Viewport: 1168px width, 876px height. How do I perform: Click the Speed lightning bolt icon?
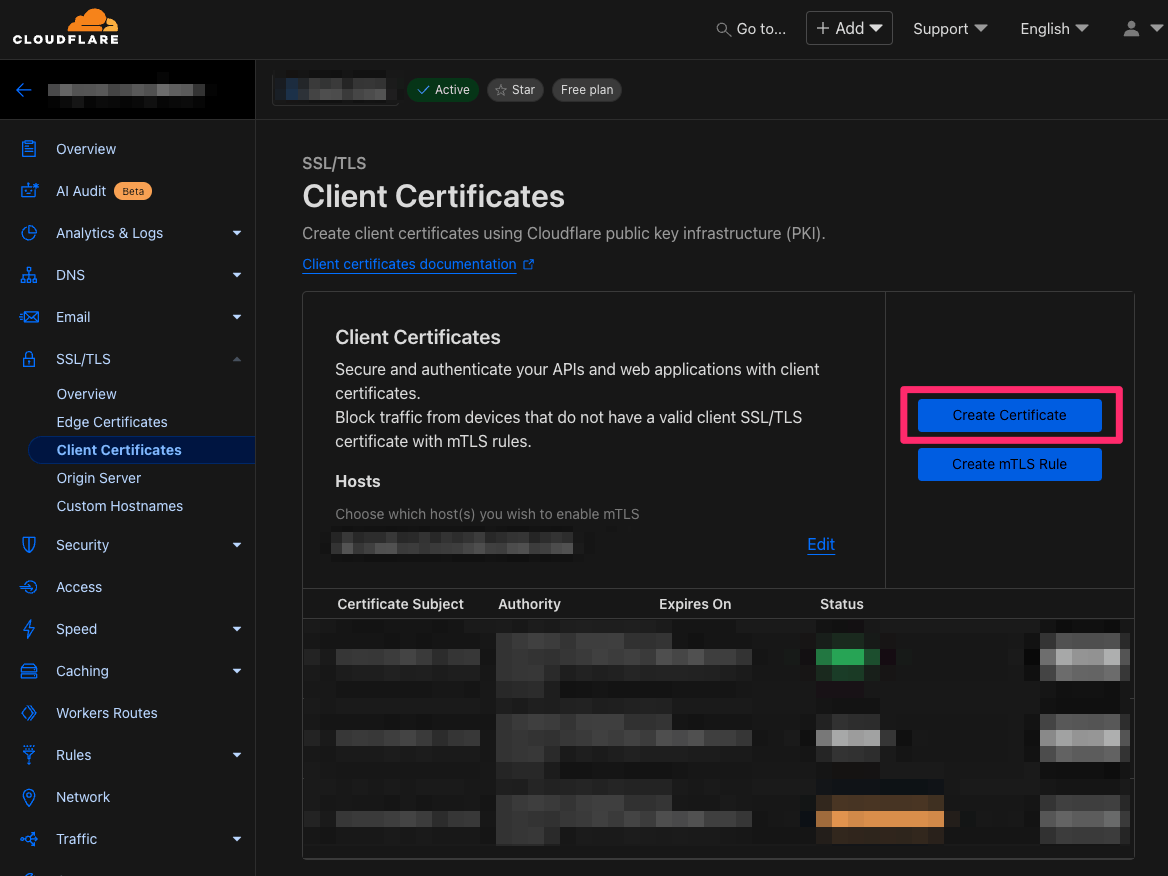pyautogui.click(x=31, y=628)
